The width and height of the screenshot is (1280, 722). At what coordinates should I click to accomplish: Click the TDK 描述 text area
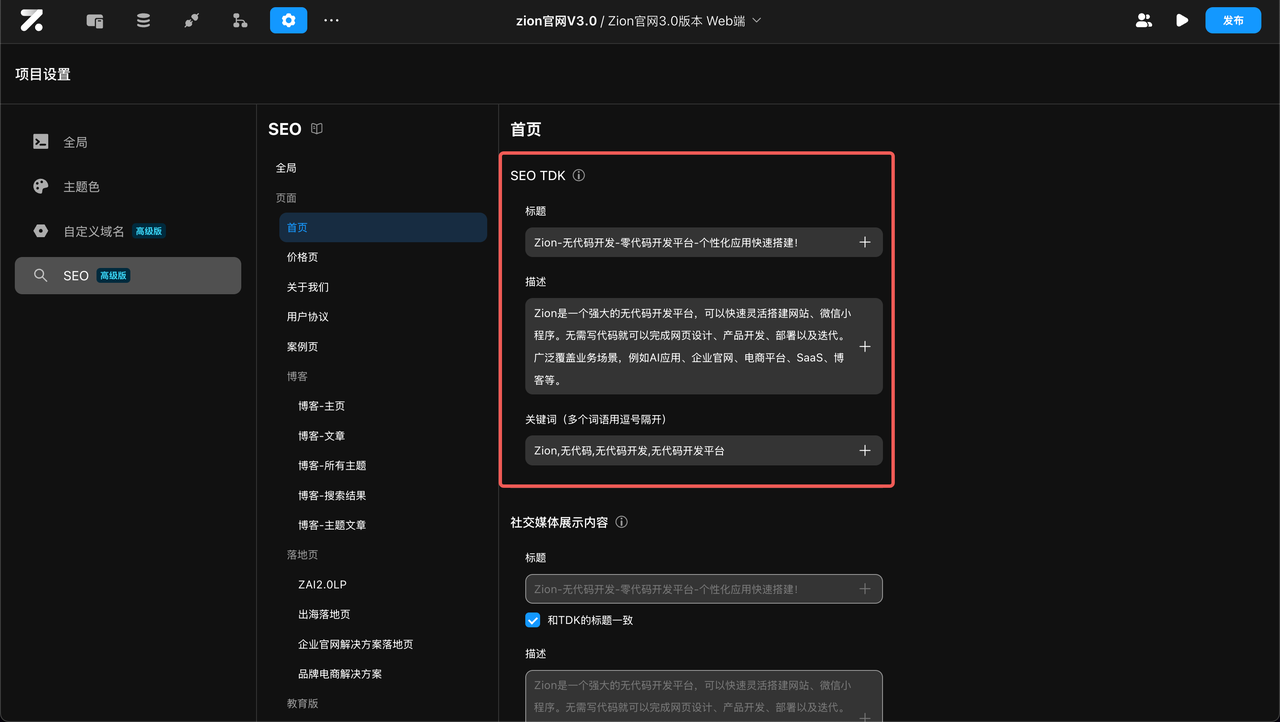[x=704, y=346]
